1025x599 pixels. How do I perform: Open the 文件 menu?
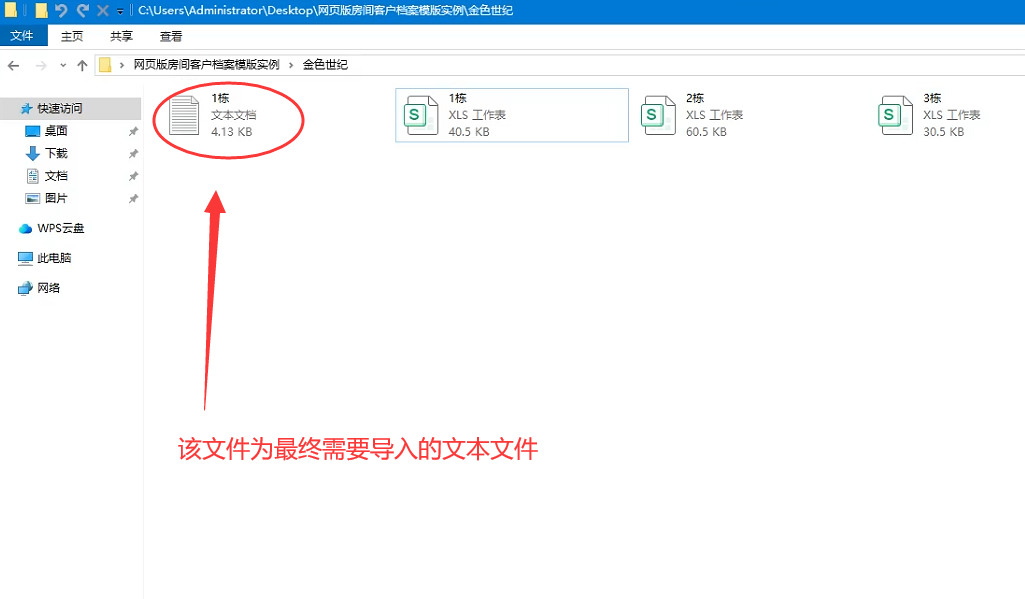point(22,36)
